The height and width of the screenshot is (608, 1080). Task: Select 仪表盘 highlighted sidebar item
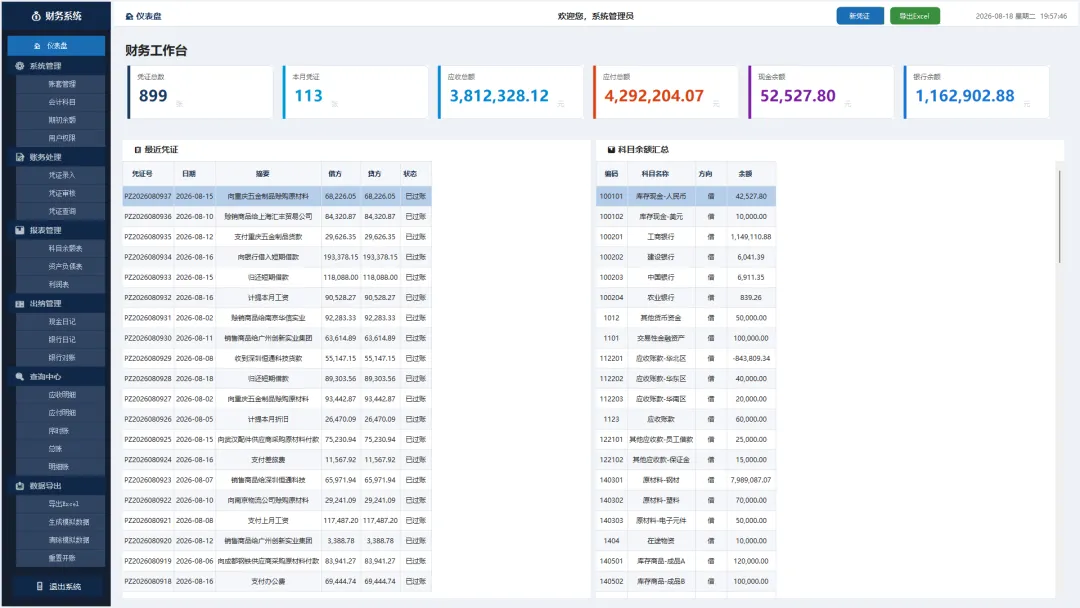click(56, 45)
